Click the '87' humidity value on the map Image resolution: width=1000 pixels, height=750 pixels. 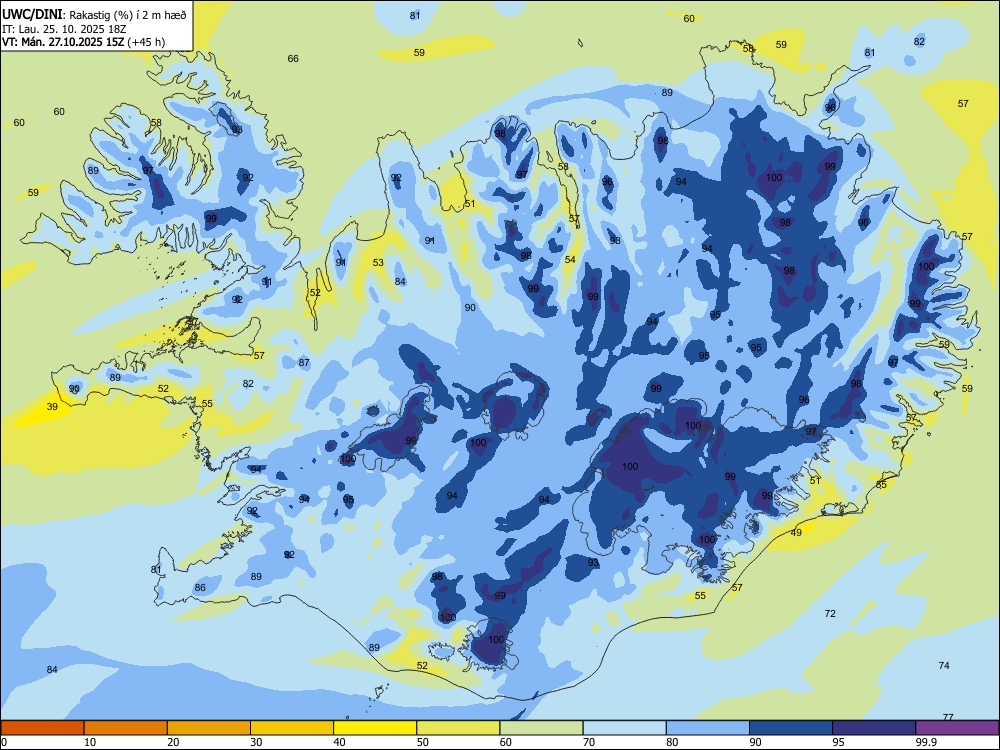(304, 362)
